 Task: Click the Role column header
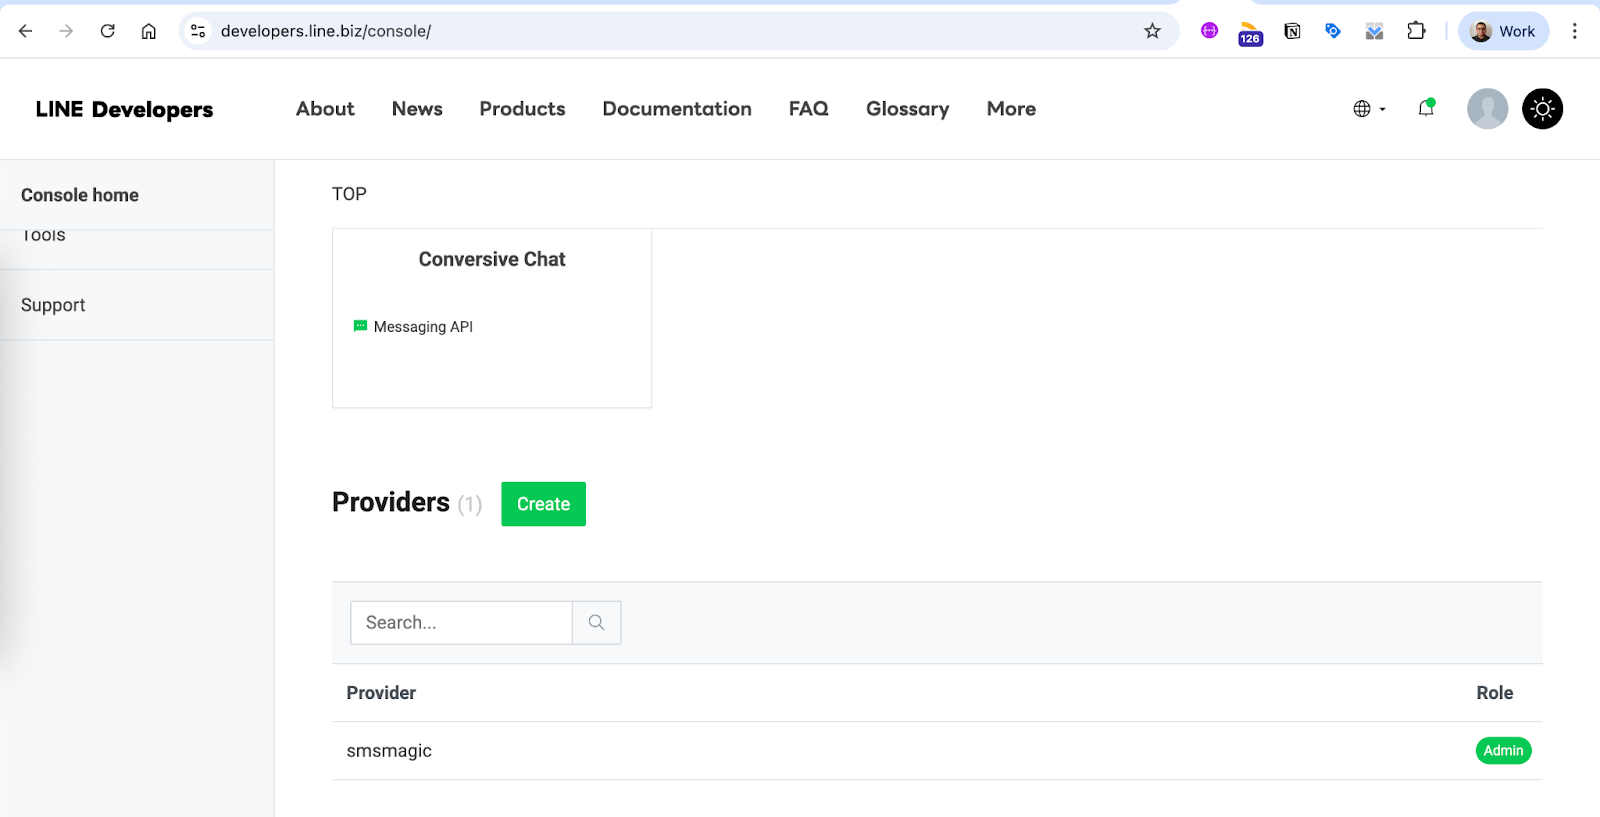coord(1494,693)
